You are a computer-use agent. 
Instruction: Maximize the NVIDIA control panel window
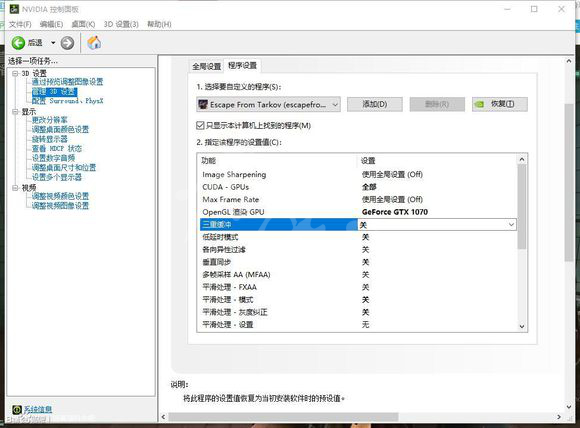click(x=534, y=9)
